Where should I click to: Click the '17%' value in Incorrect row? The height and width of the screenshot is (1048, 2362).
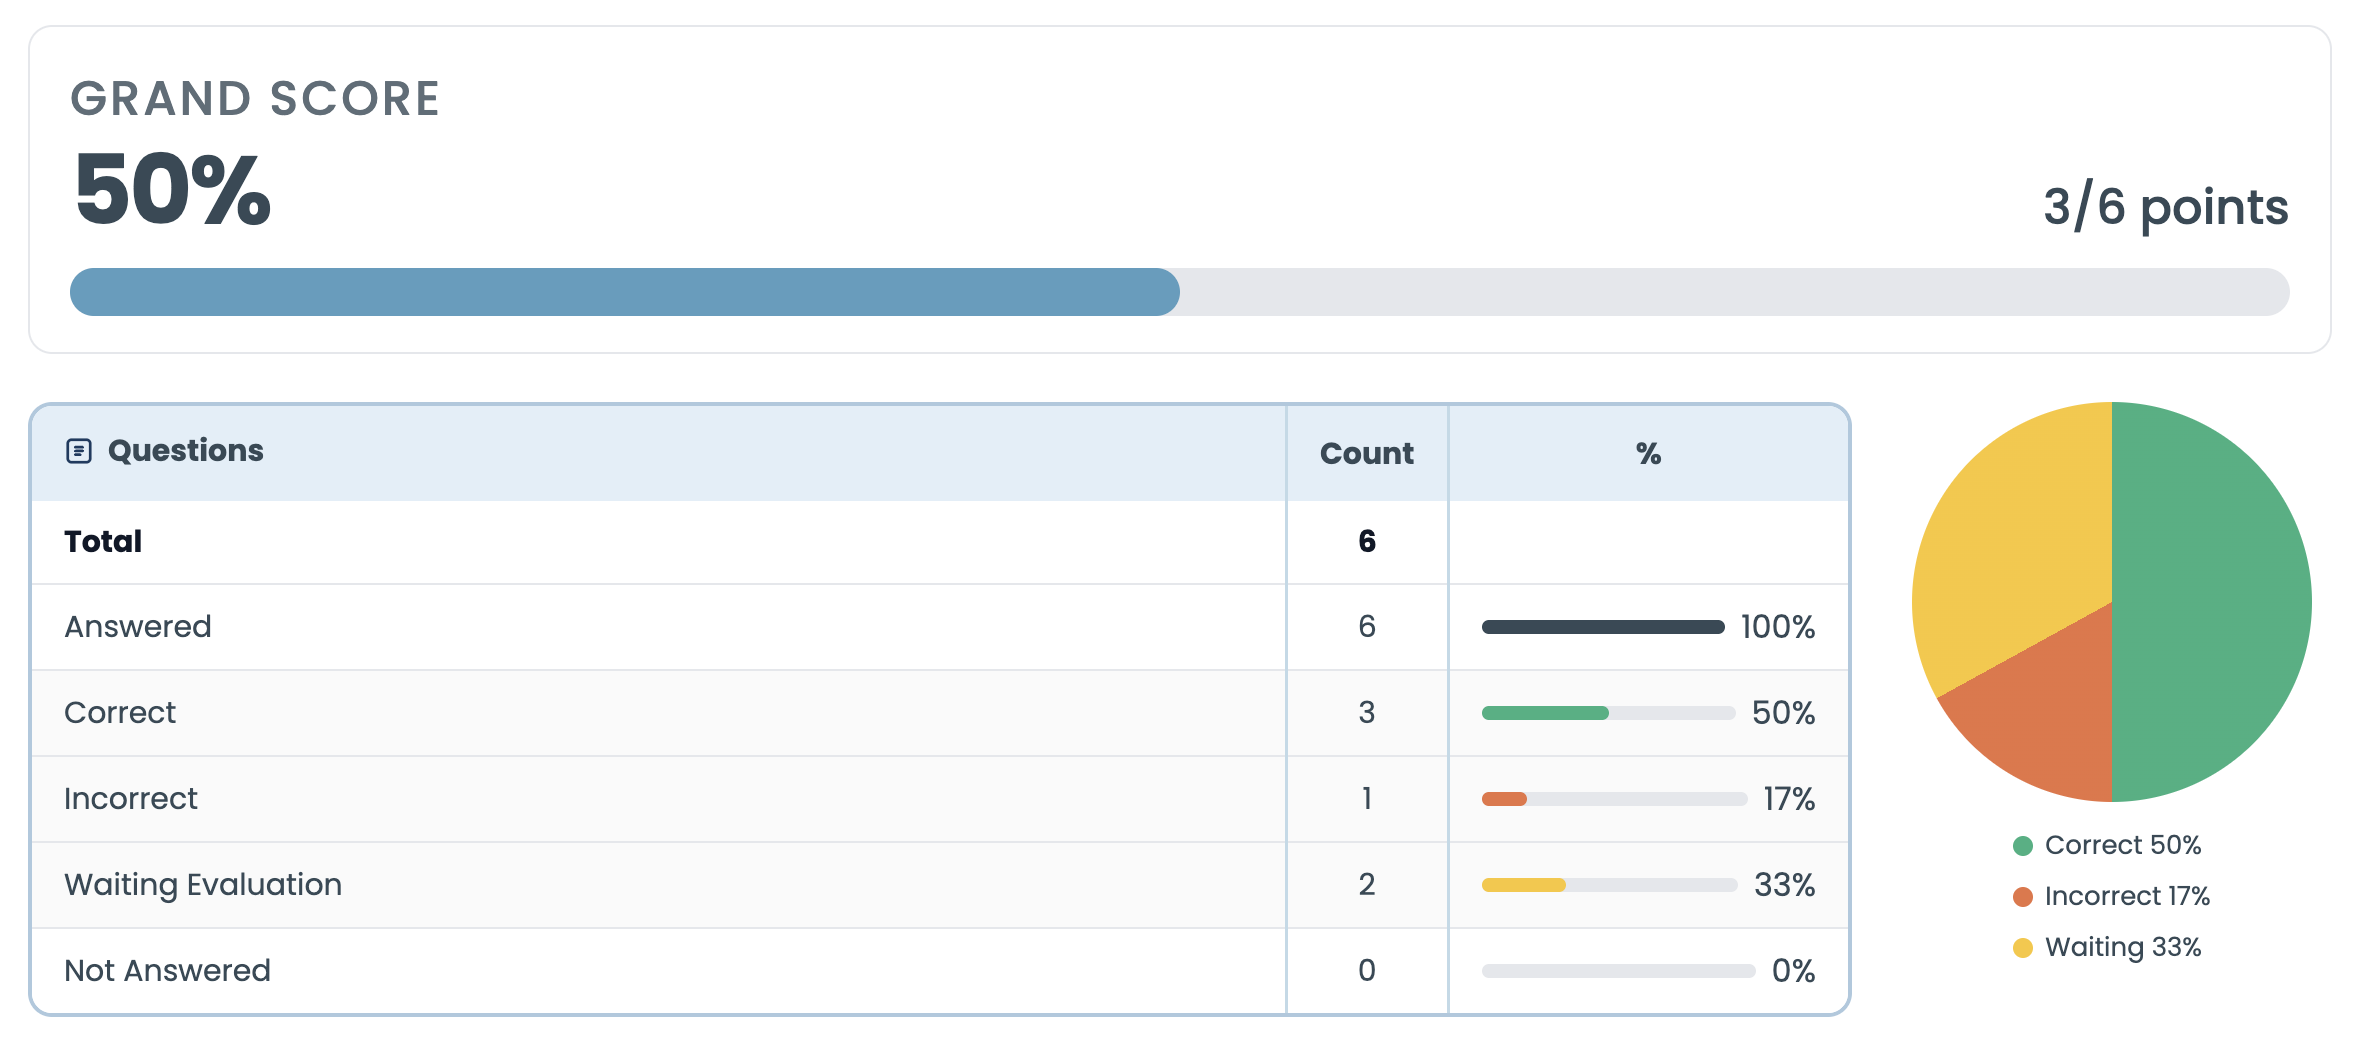pos(1790,799)
